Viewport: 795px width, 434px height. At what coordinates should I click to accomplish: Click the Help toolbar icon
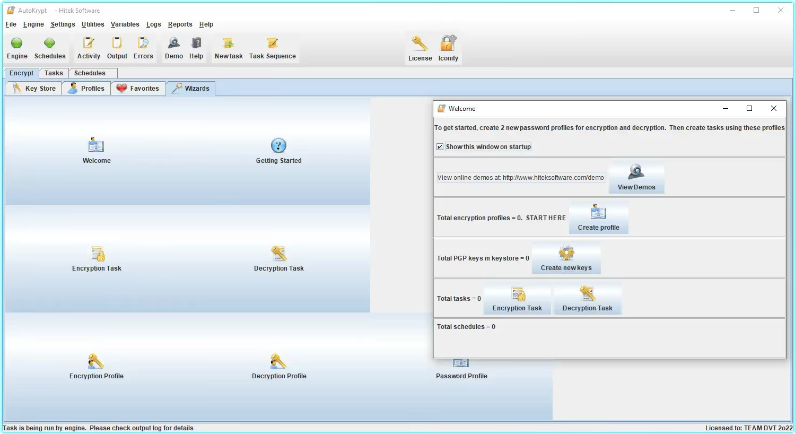click(196, 48)
